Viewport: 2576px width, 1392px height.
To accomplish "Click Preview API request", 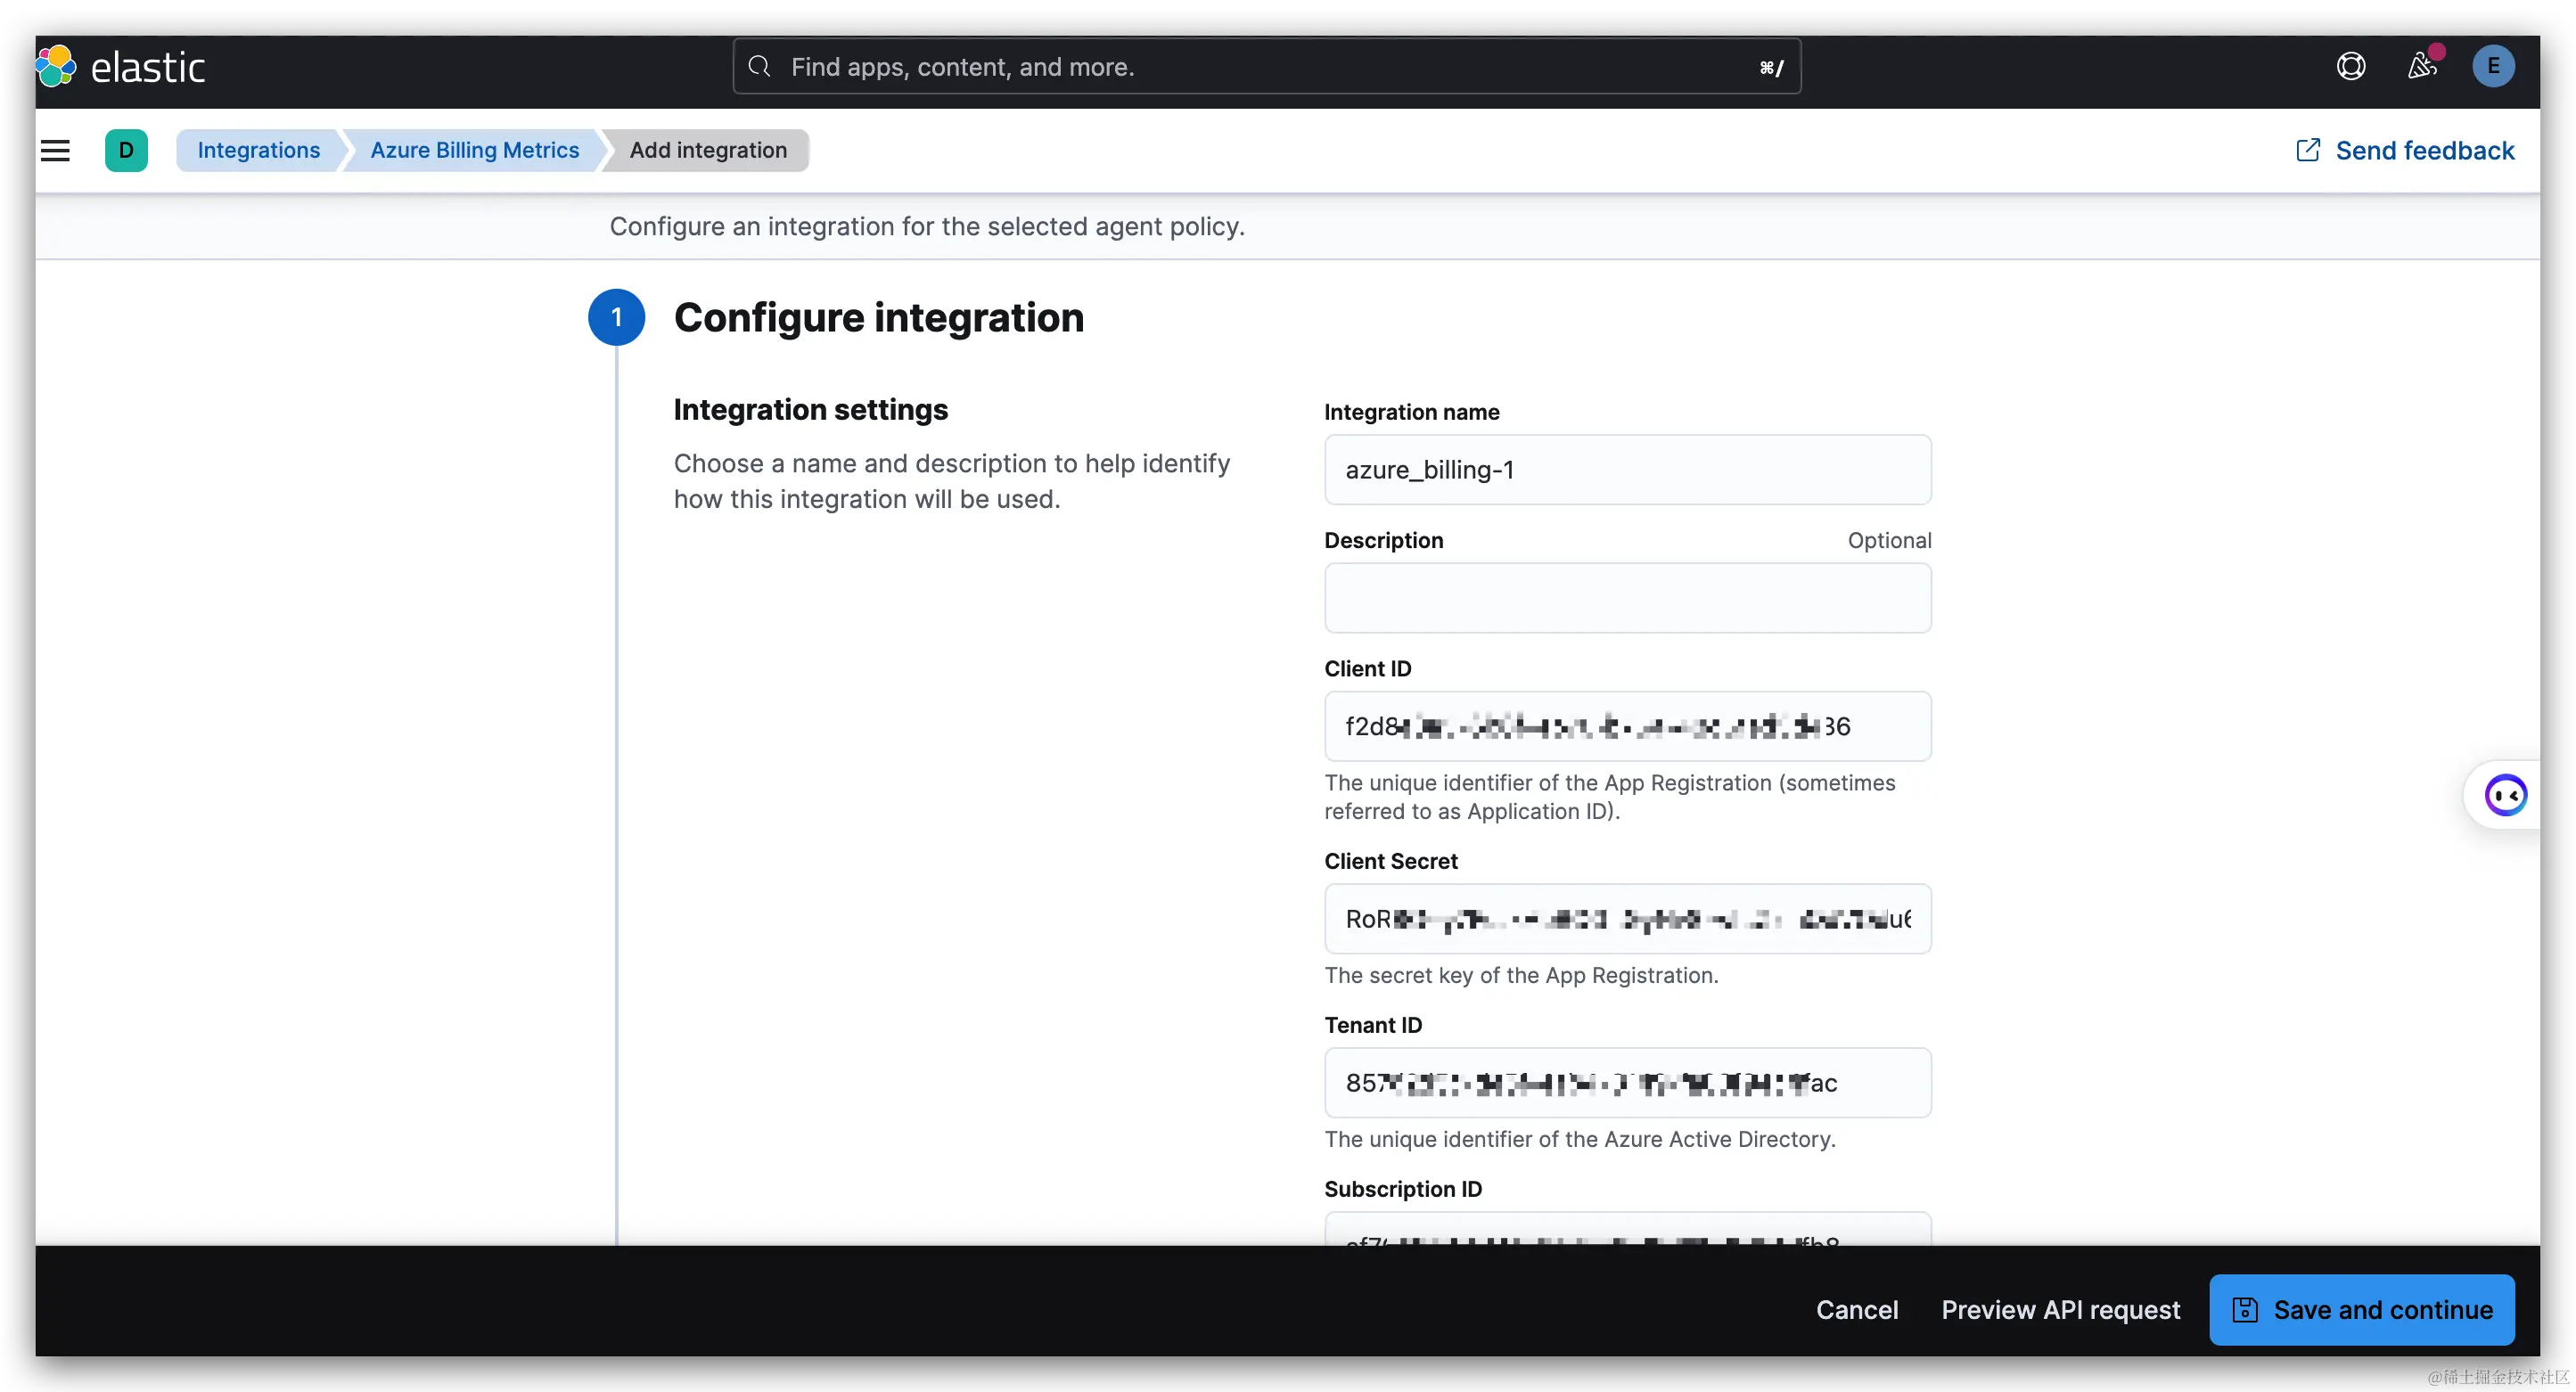I will 2060,1310.
